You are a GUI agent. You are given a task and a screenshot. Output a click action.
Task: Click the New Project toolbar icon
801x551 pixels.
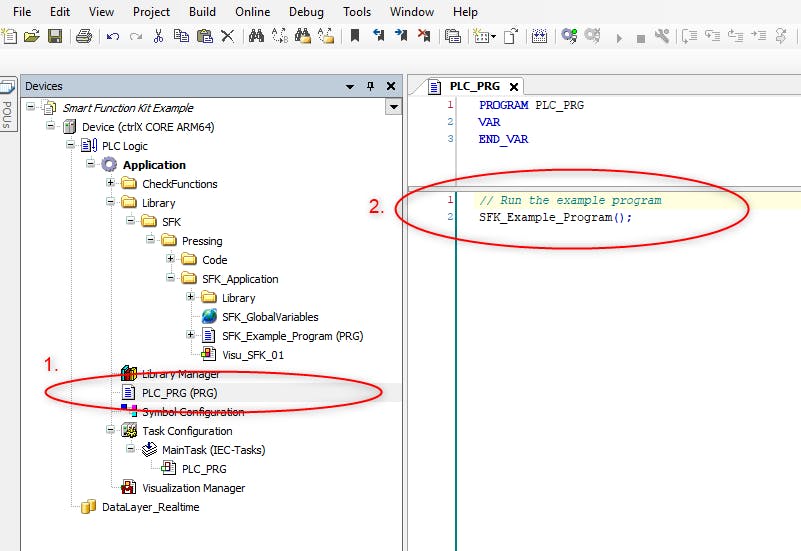tap(9, 36)
